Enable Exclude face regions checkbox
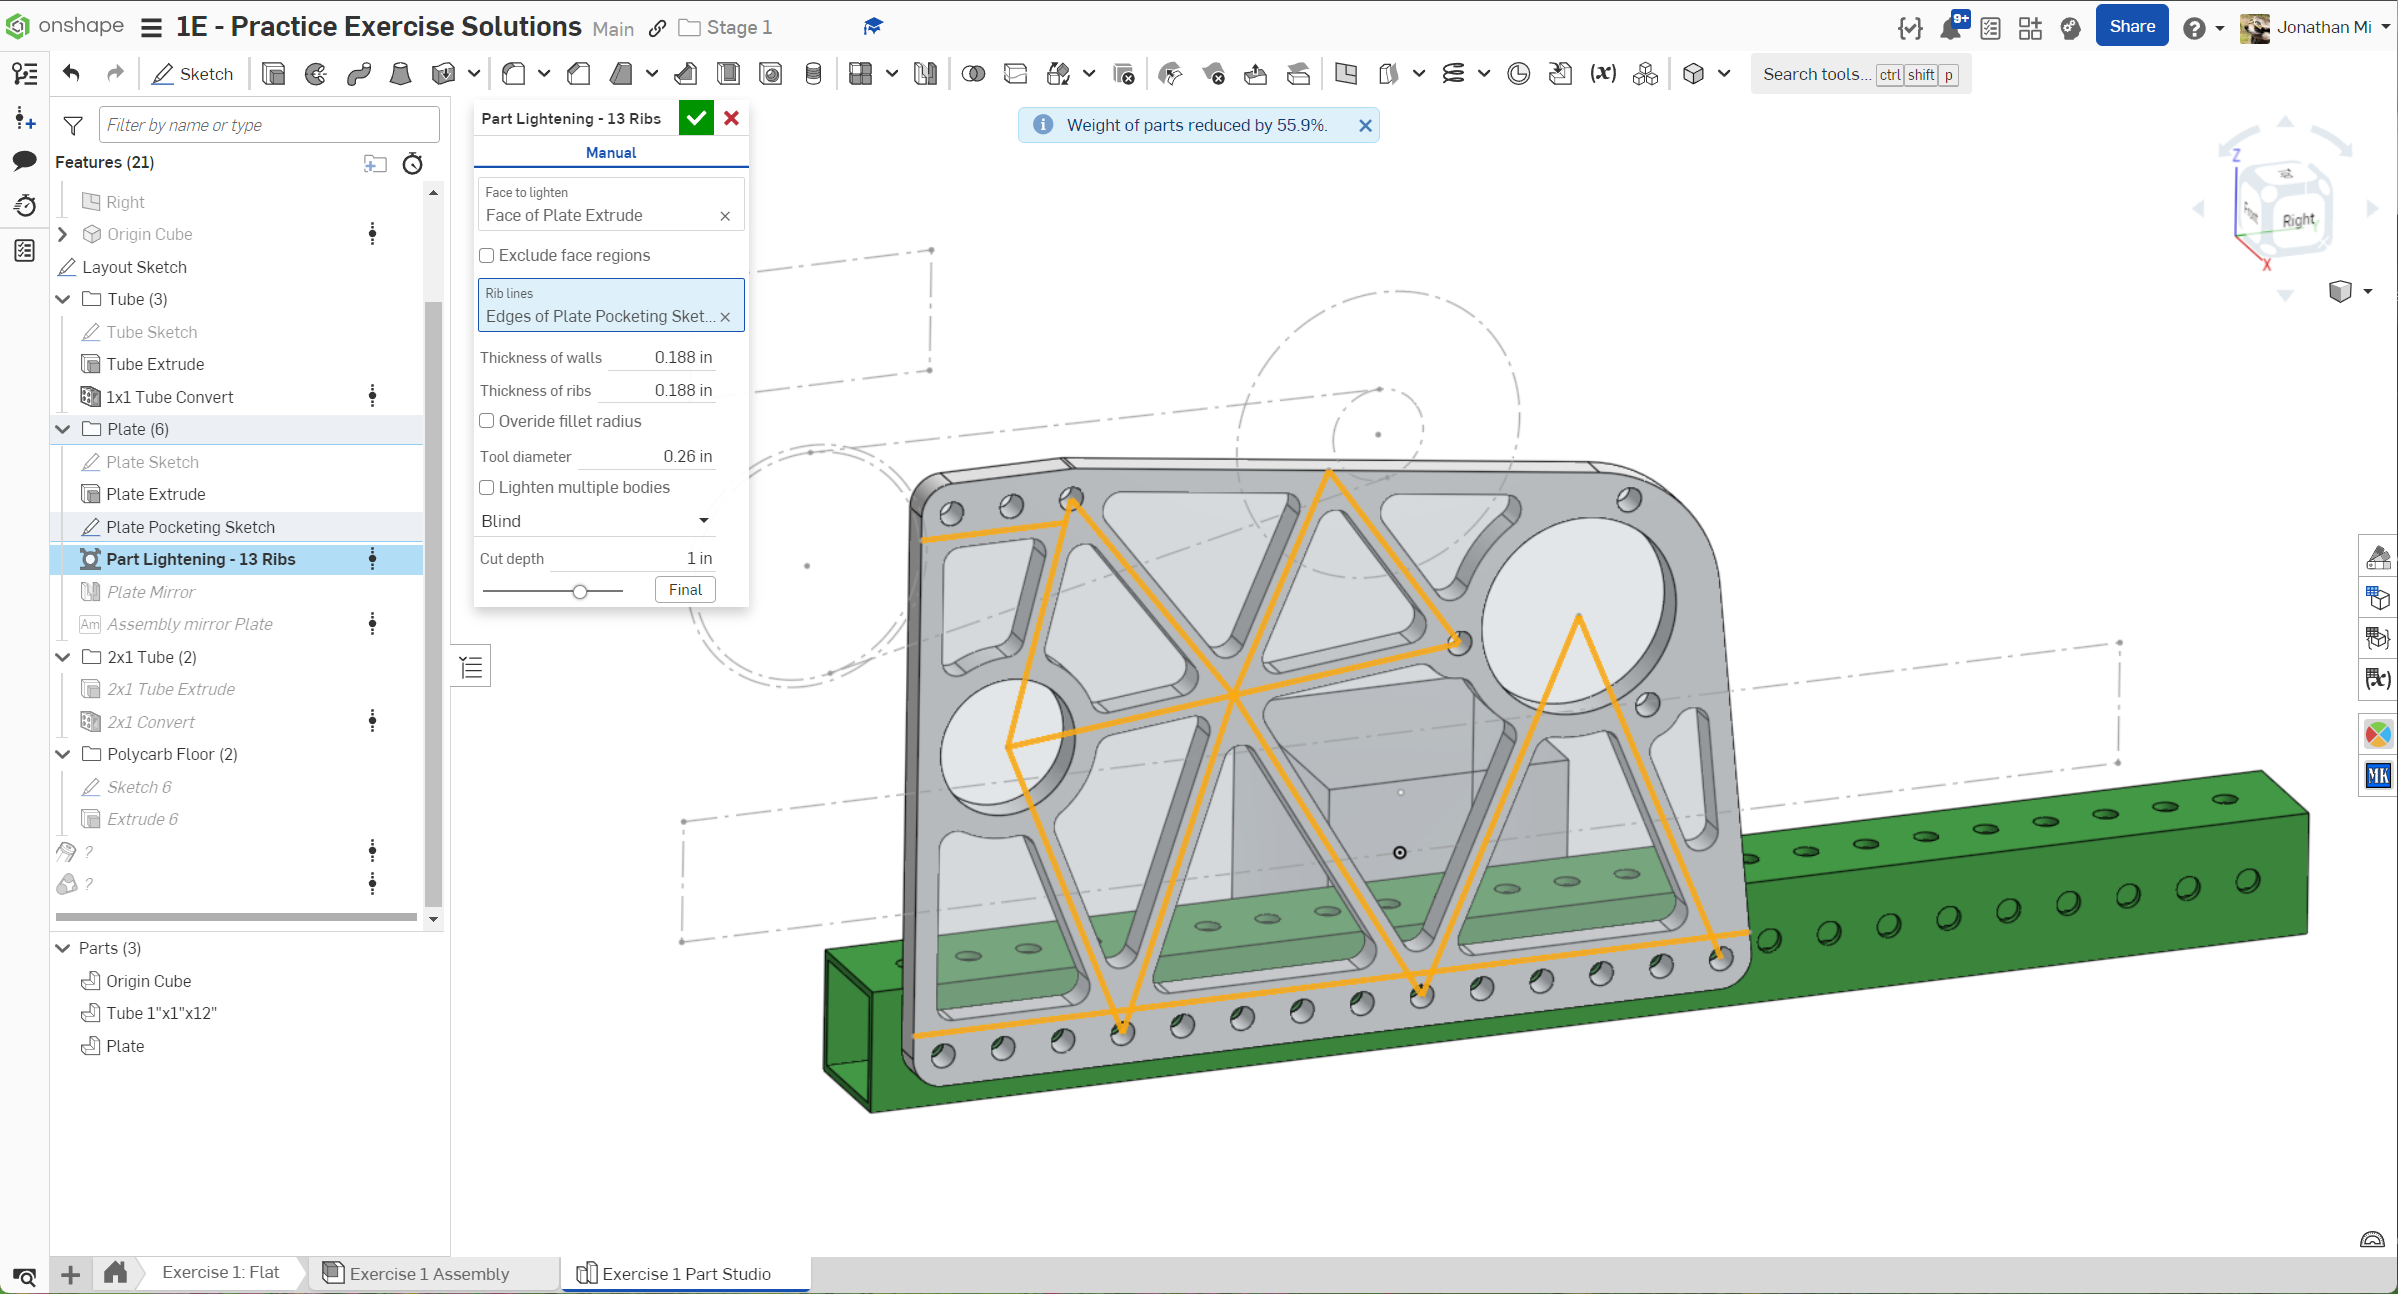The width and height of the screenshot is (2398, 1294). point(487,256)
